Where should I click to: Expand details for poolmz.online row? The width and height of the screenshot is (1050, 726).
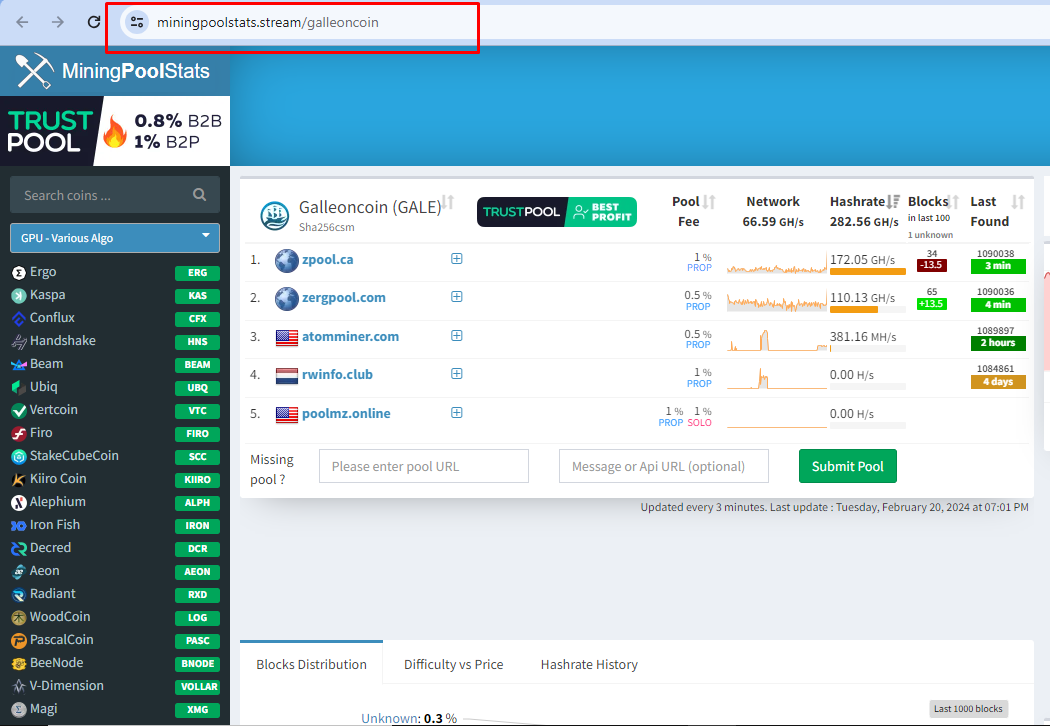(457, 413)
